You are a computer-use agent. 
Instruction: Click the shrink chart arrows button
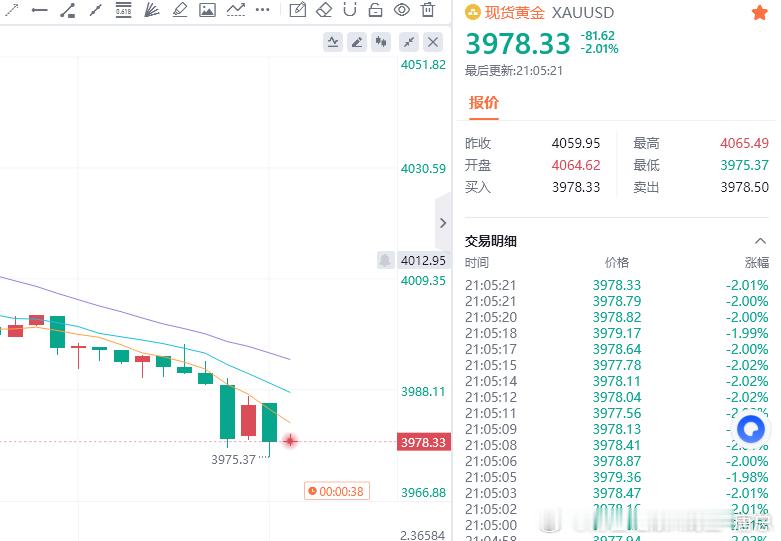pos(409,42)
